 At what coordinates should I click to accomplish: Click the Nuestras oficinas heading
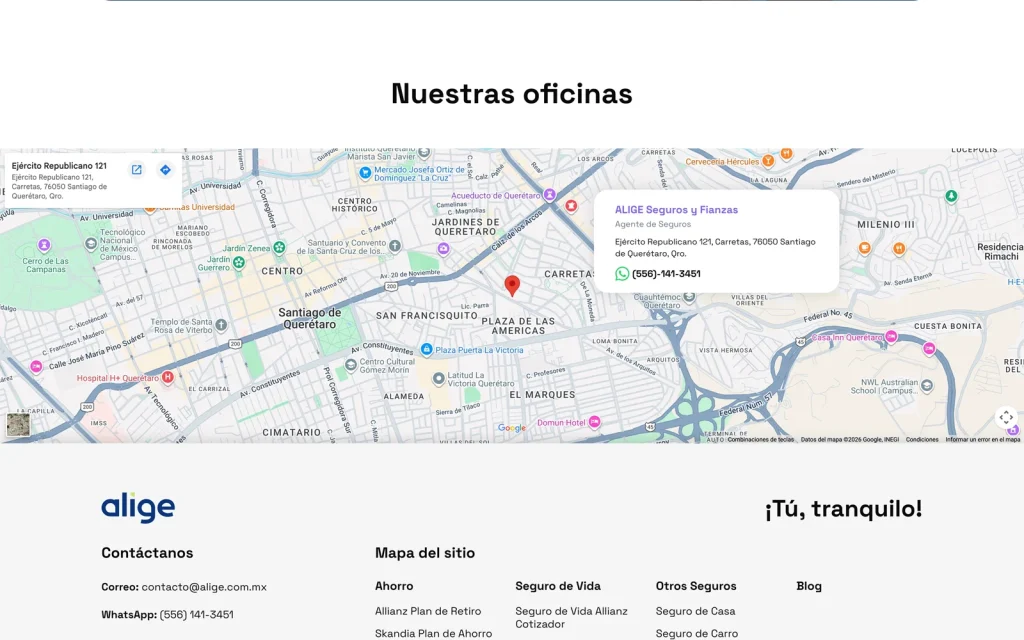[x=511, y=93]
